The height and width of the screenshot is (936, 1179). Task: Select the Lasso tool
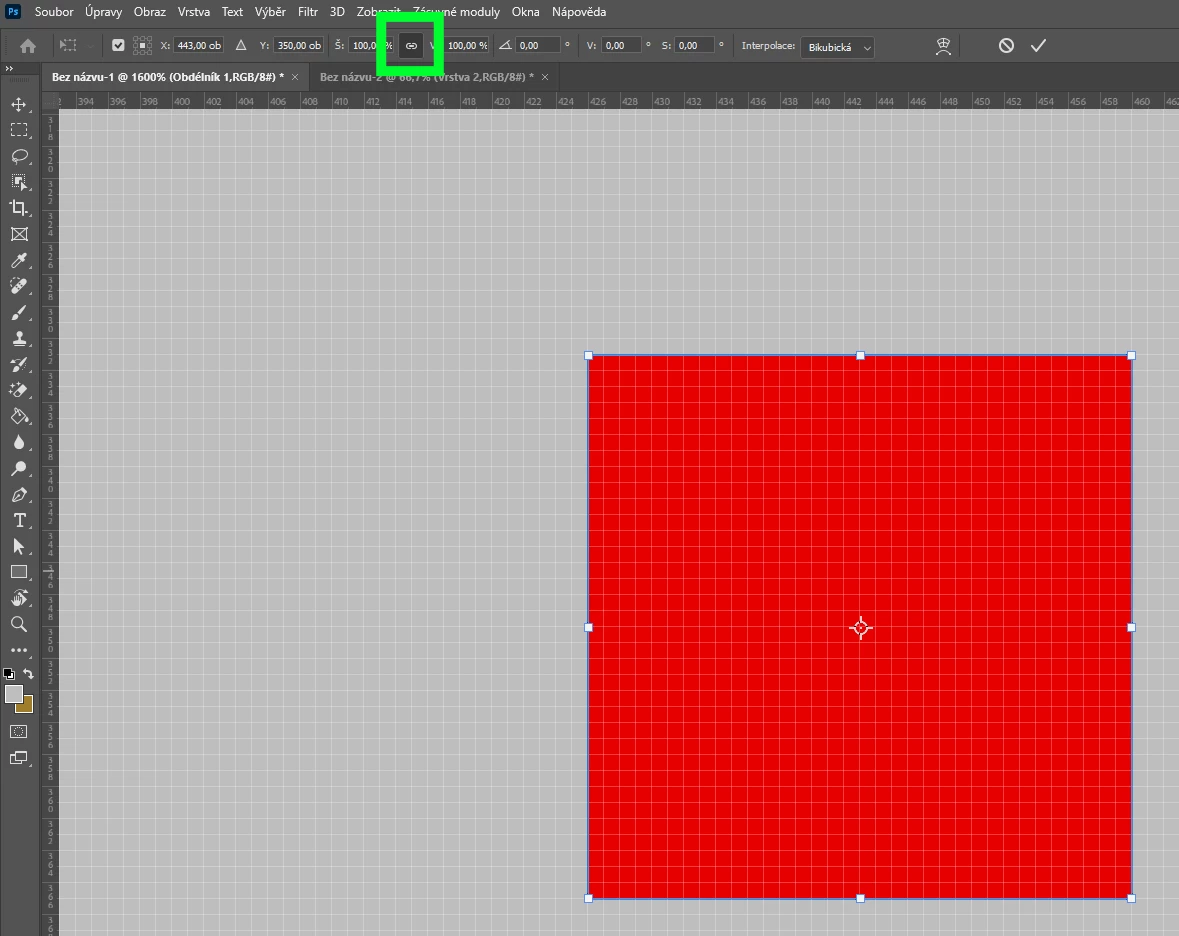(19, 156)
